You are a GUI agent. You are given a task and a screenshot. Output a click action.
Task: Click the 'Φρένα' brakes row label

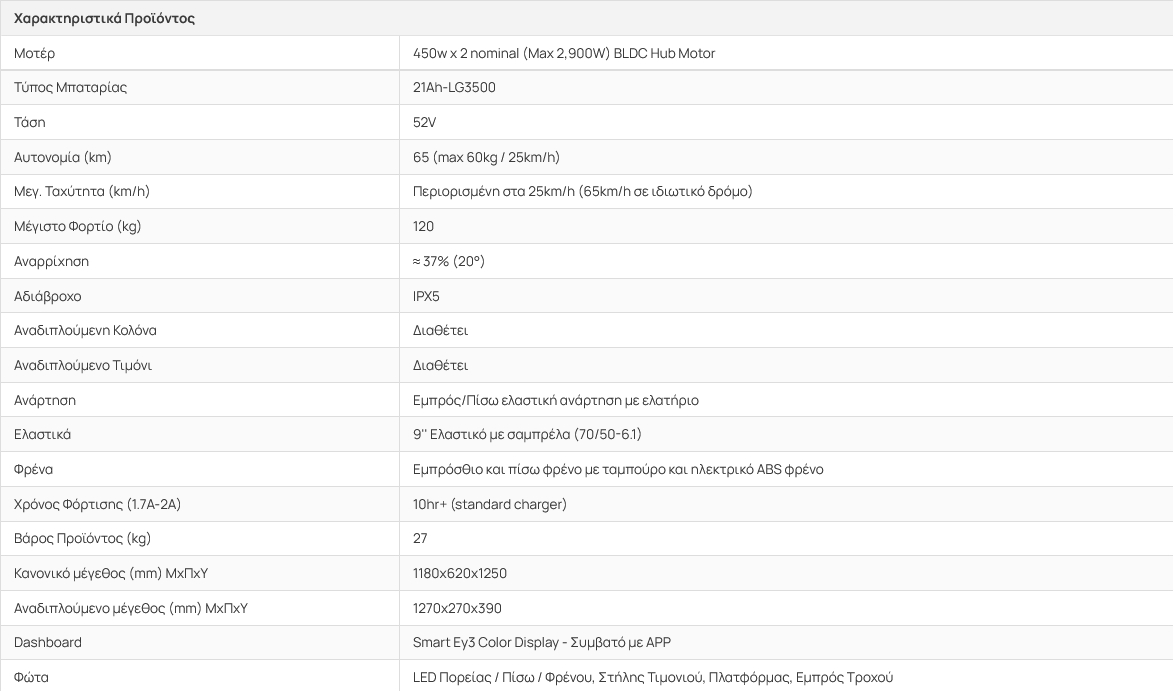[35, 469]
